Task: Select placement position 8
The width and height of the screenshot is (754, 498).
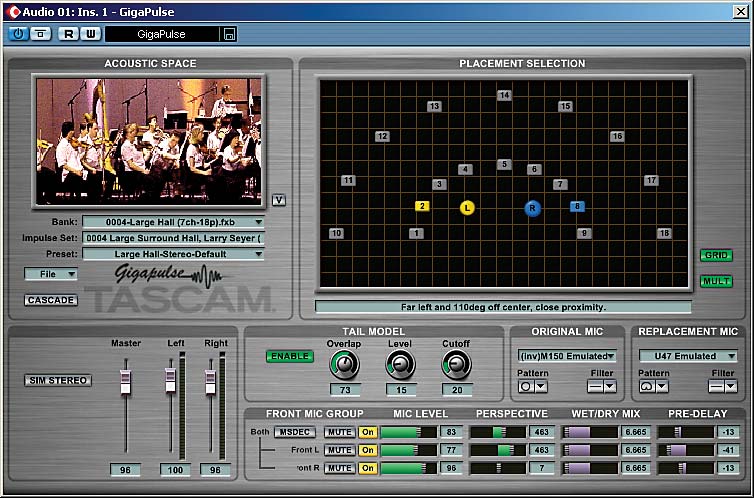Action: tap(577, 207)
